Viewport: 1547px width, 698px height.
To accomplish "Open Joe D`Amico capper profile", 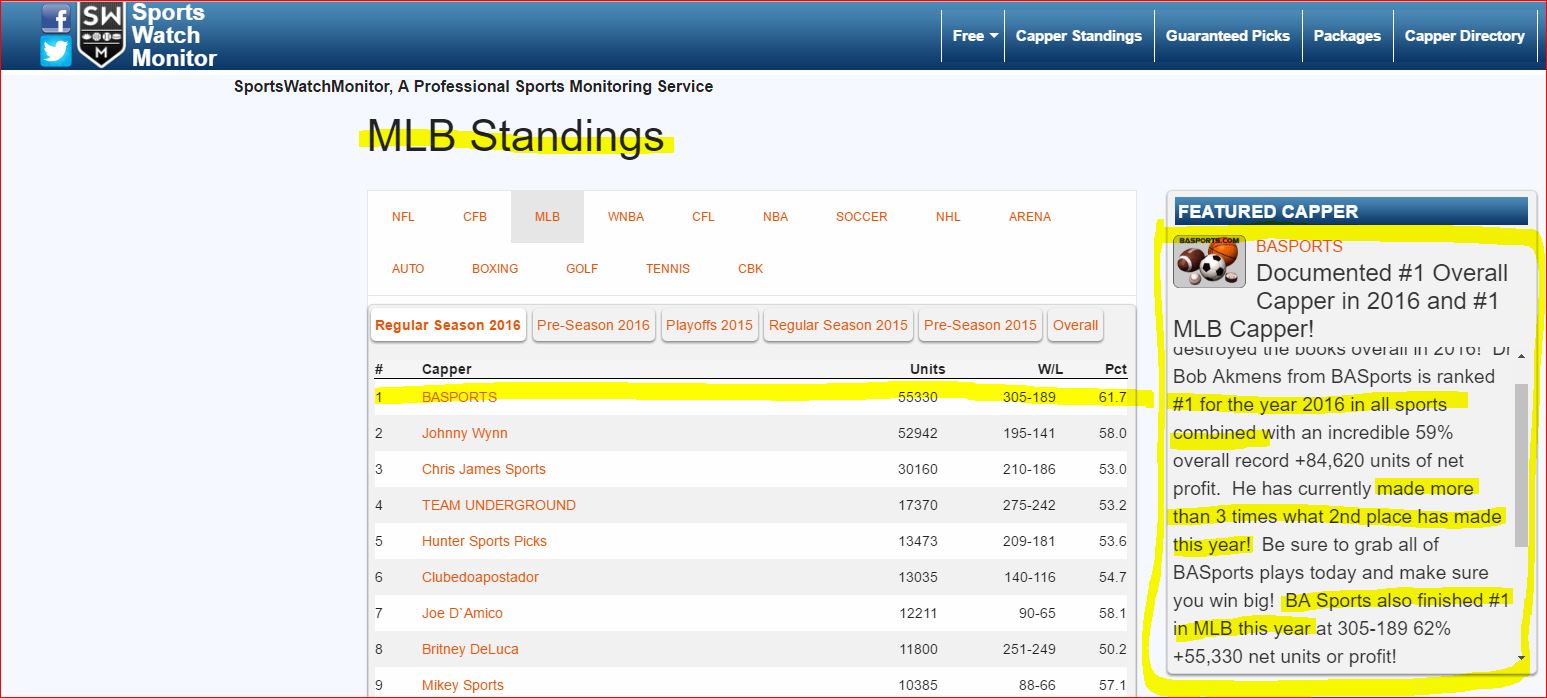I will click(462, 613).
